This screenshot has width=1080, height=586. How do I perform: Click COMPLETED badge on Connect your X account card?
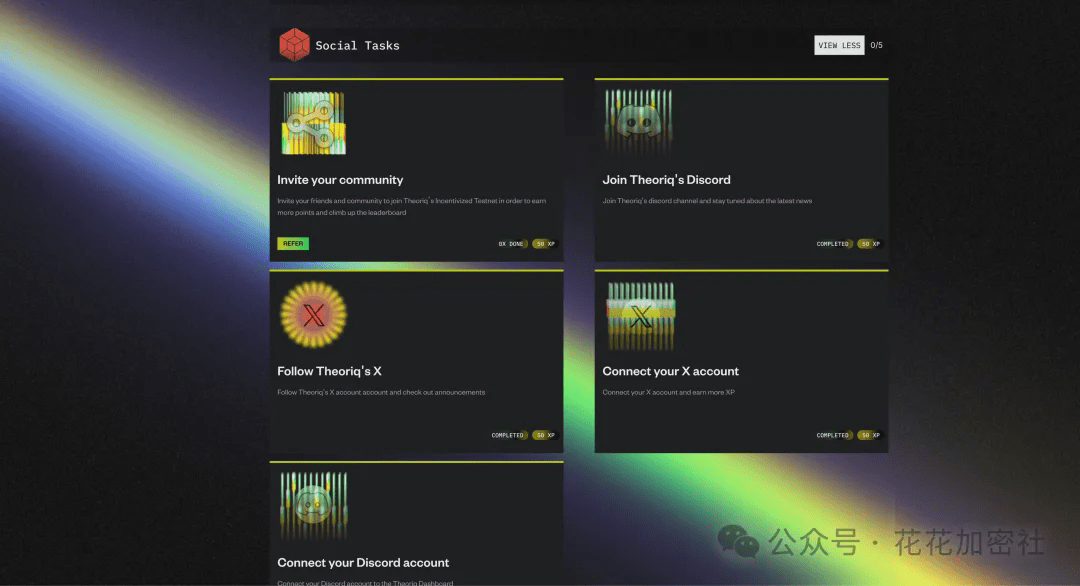pos(833,435)
